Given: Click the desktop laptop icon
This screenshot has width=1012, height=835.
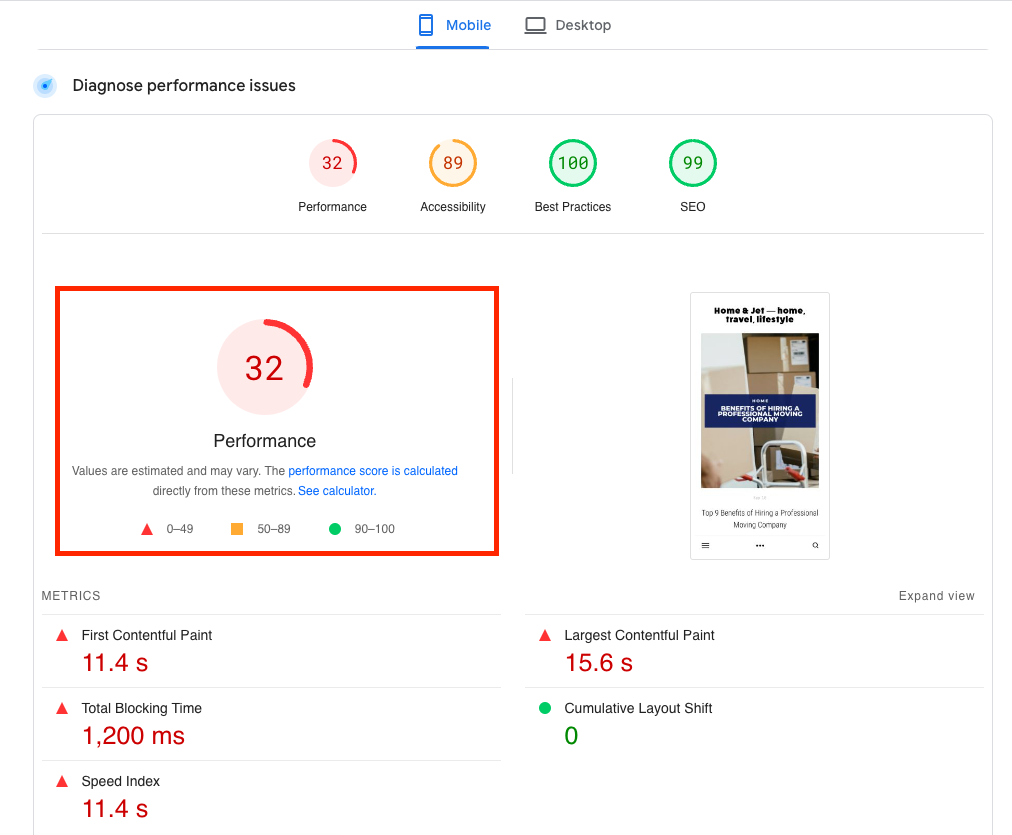Looking at the screenshot, I should coord(535,25).
